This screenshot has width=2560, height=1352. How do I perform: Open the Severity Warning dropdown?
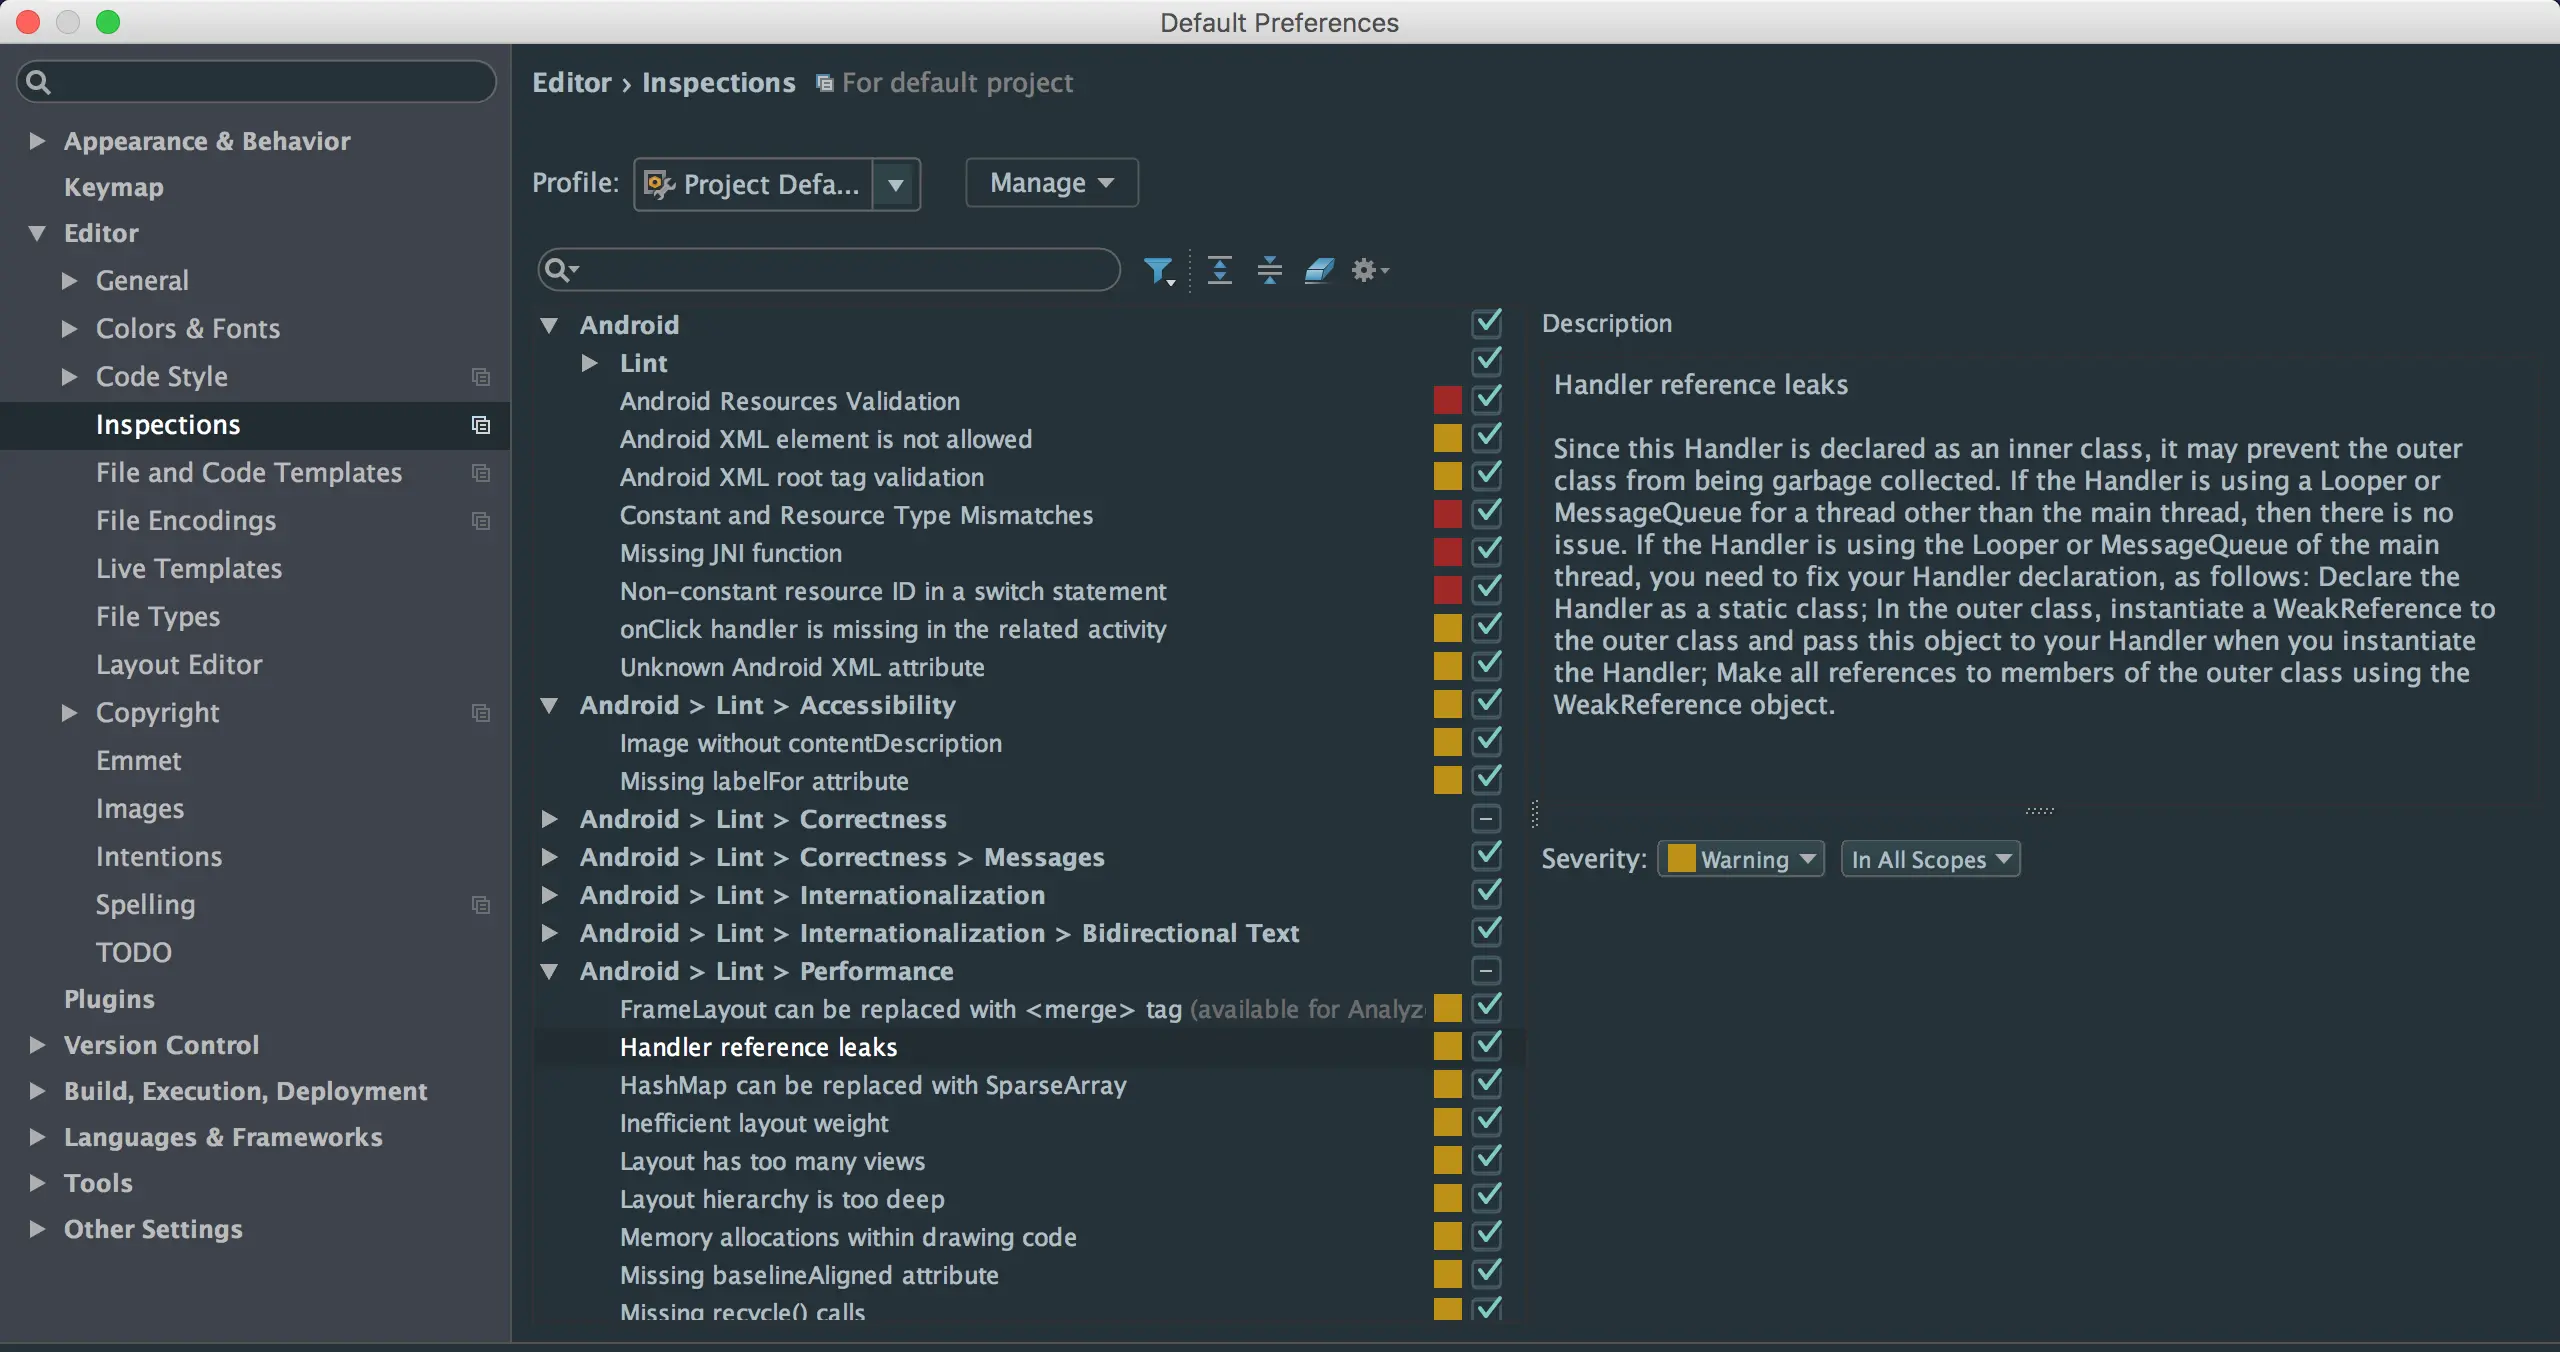point(1741,859)
